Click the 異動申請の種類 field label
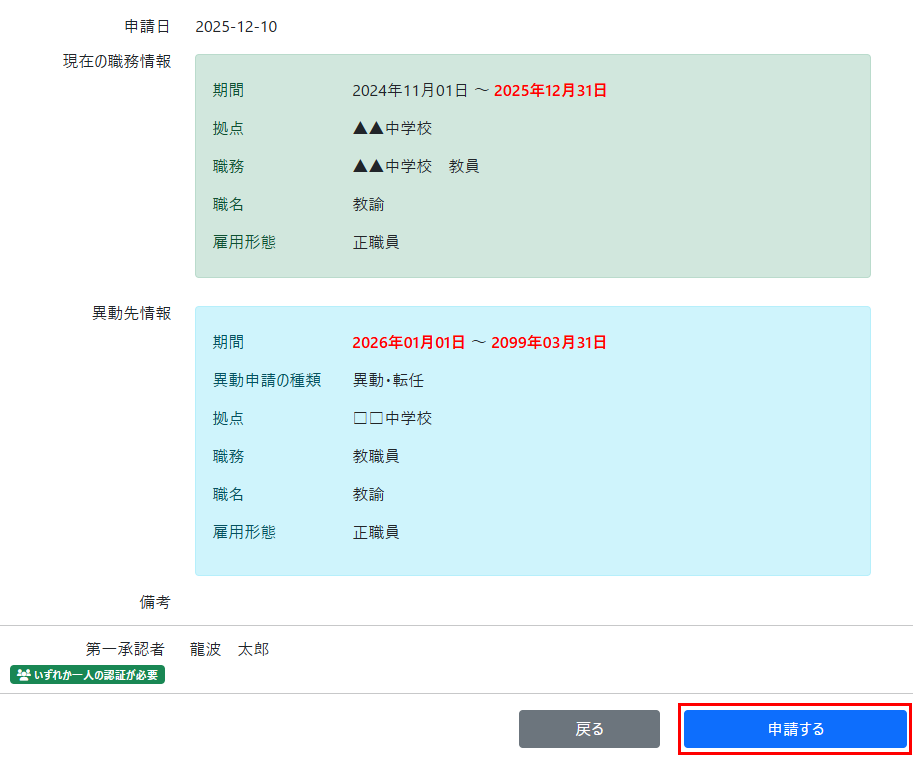913x773 pixels. [267, 380]
